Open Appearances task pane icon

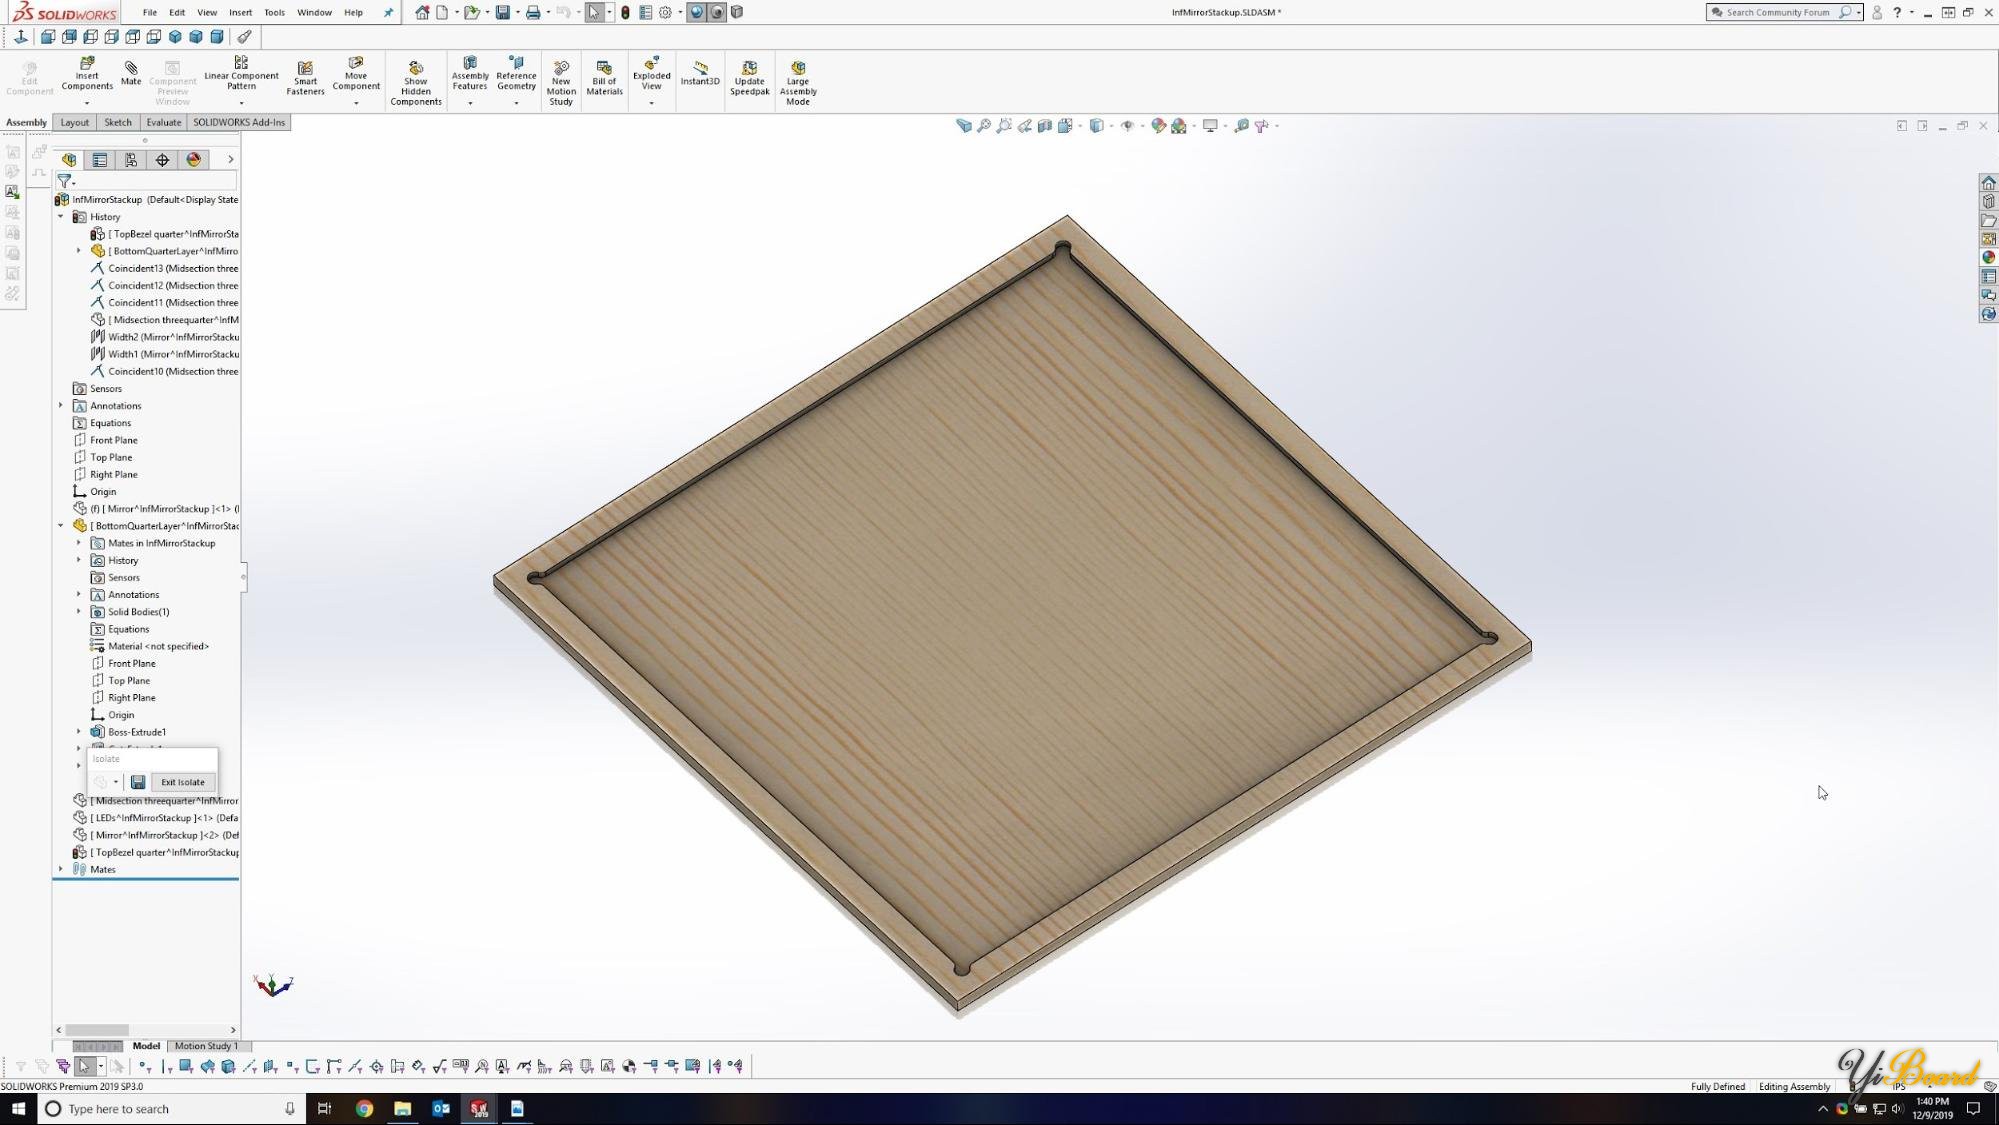click(1988, 258)
